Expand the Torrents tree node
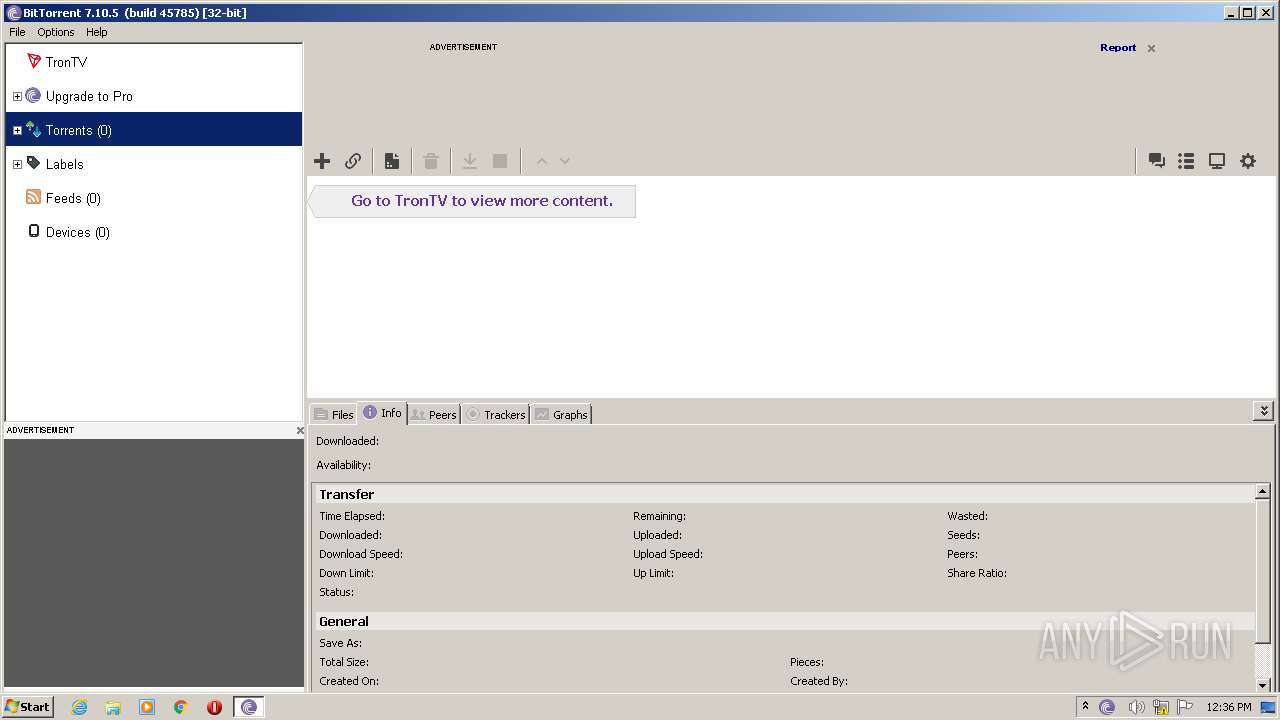The height and width of the screenshot is (720, 1280). tap(17, 131)
